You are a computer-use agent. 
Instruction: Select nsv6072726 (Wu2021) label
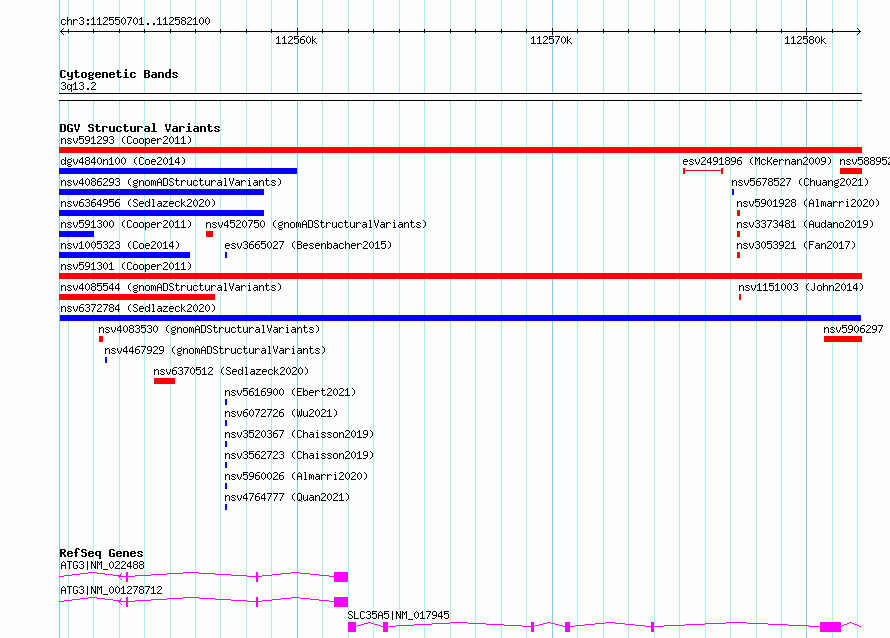pyautogui.click(x=281, y=413)
